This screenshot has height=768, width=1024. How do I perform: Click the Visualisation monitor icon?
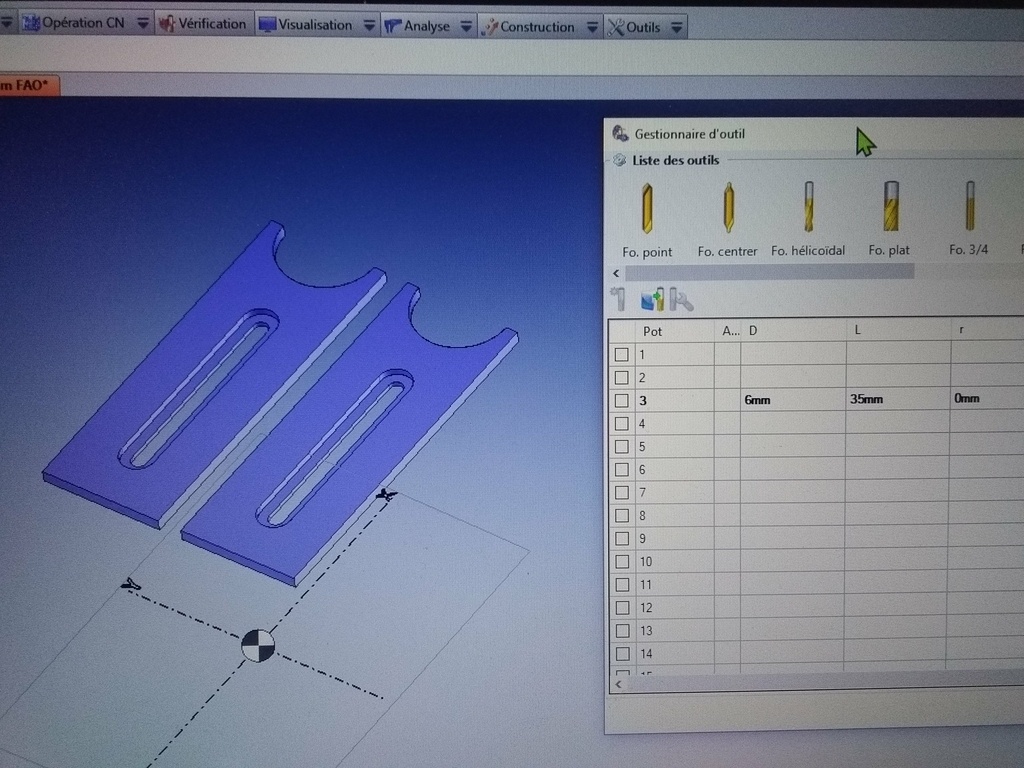coord(267,25)
